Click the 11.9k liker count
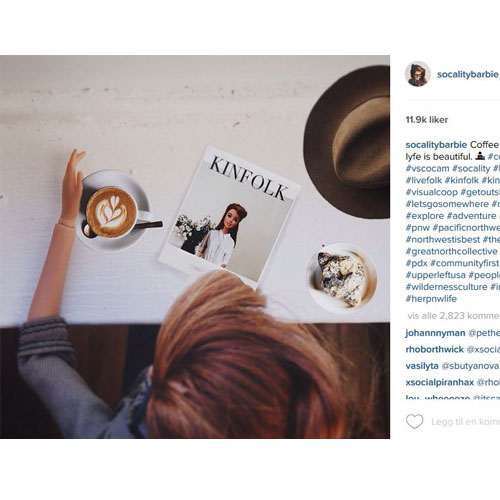Viewport: 500px width, 500px height. [427, 120]
